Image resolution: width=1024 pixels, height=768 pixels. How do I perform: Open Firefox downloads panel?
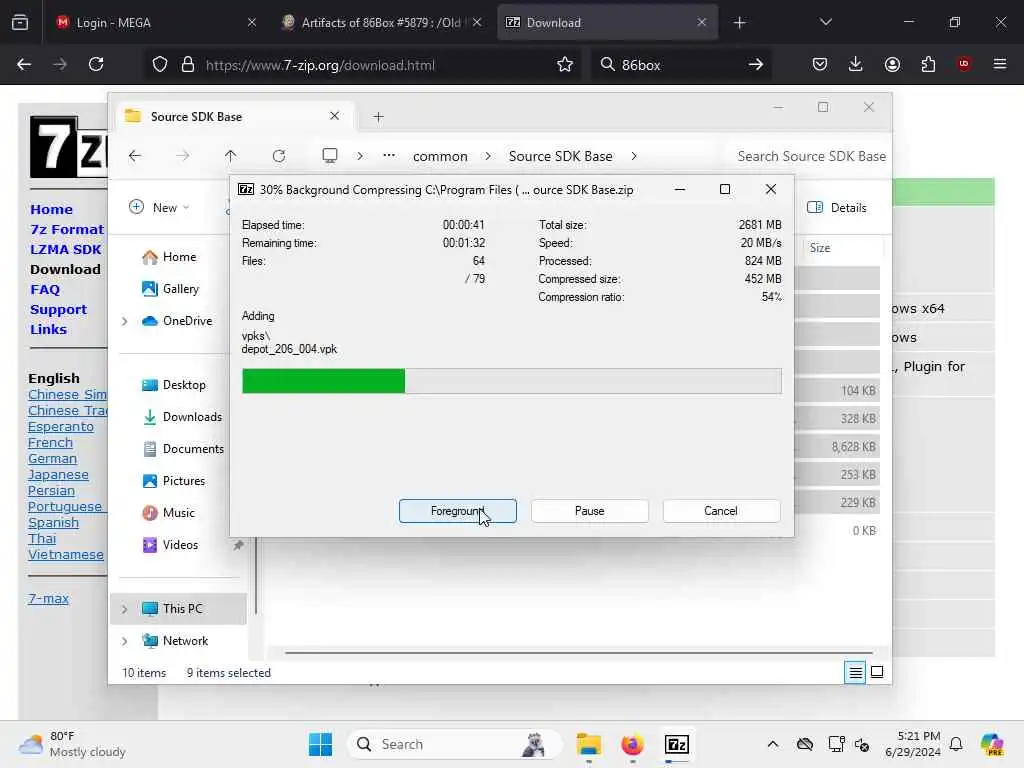(856, 65)
